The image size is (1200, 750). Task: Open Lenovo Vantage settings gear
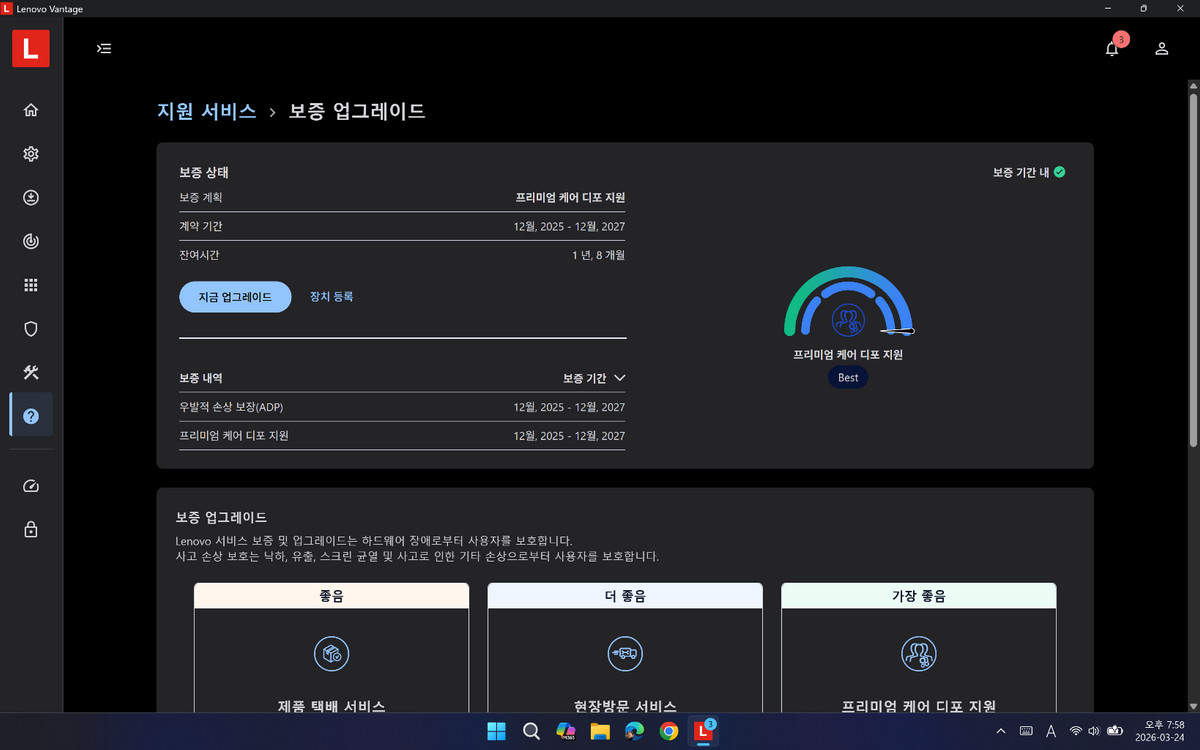(x=30, y=154)
